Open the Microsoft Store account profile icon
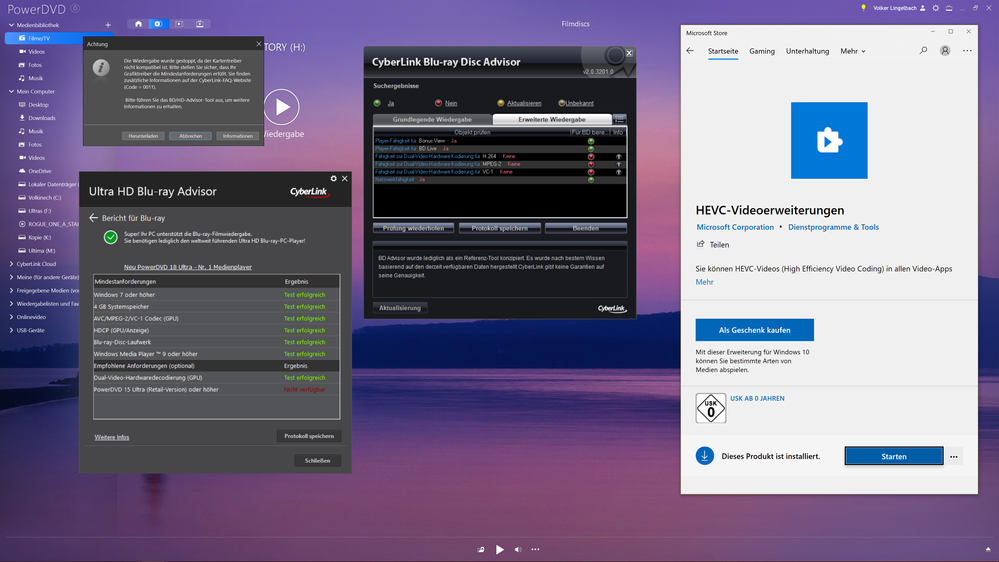The width and height of the screenshot is (999, 562). 945,50
